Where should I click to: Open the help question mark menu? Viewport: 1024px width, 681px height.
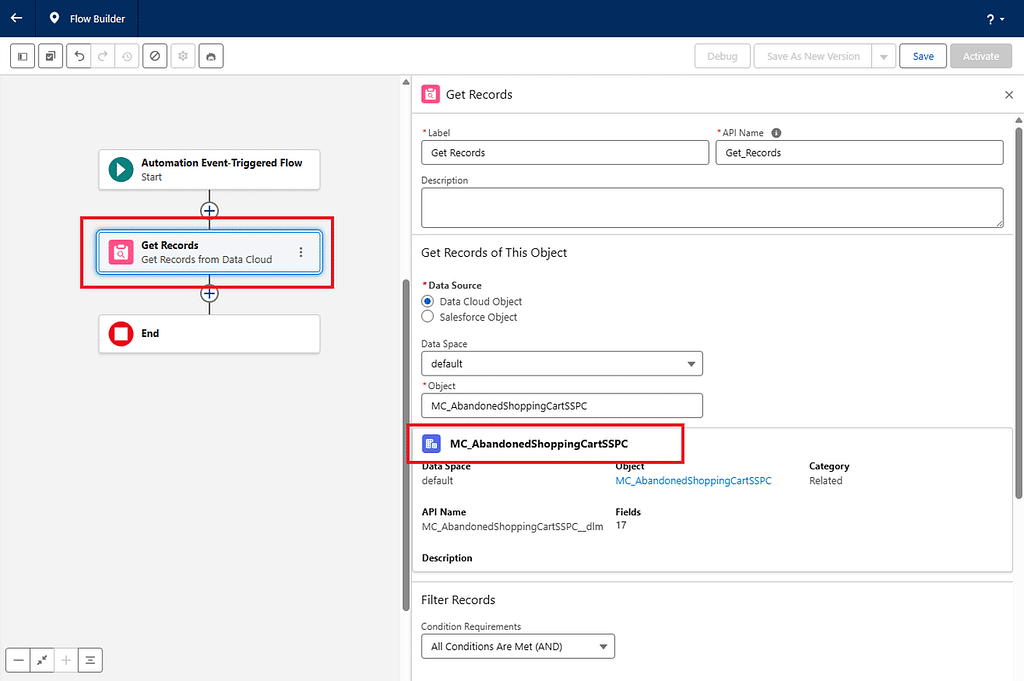pos(995,19)
